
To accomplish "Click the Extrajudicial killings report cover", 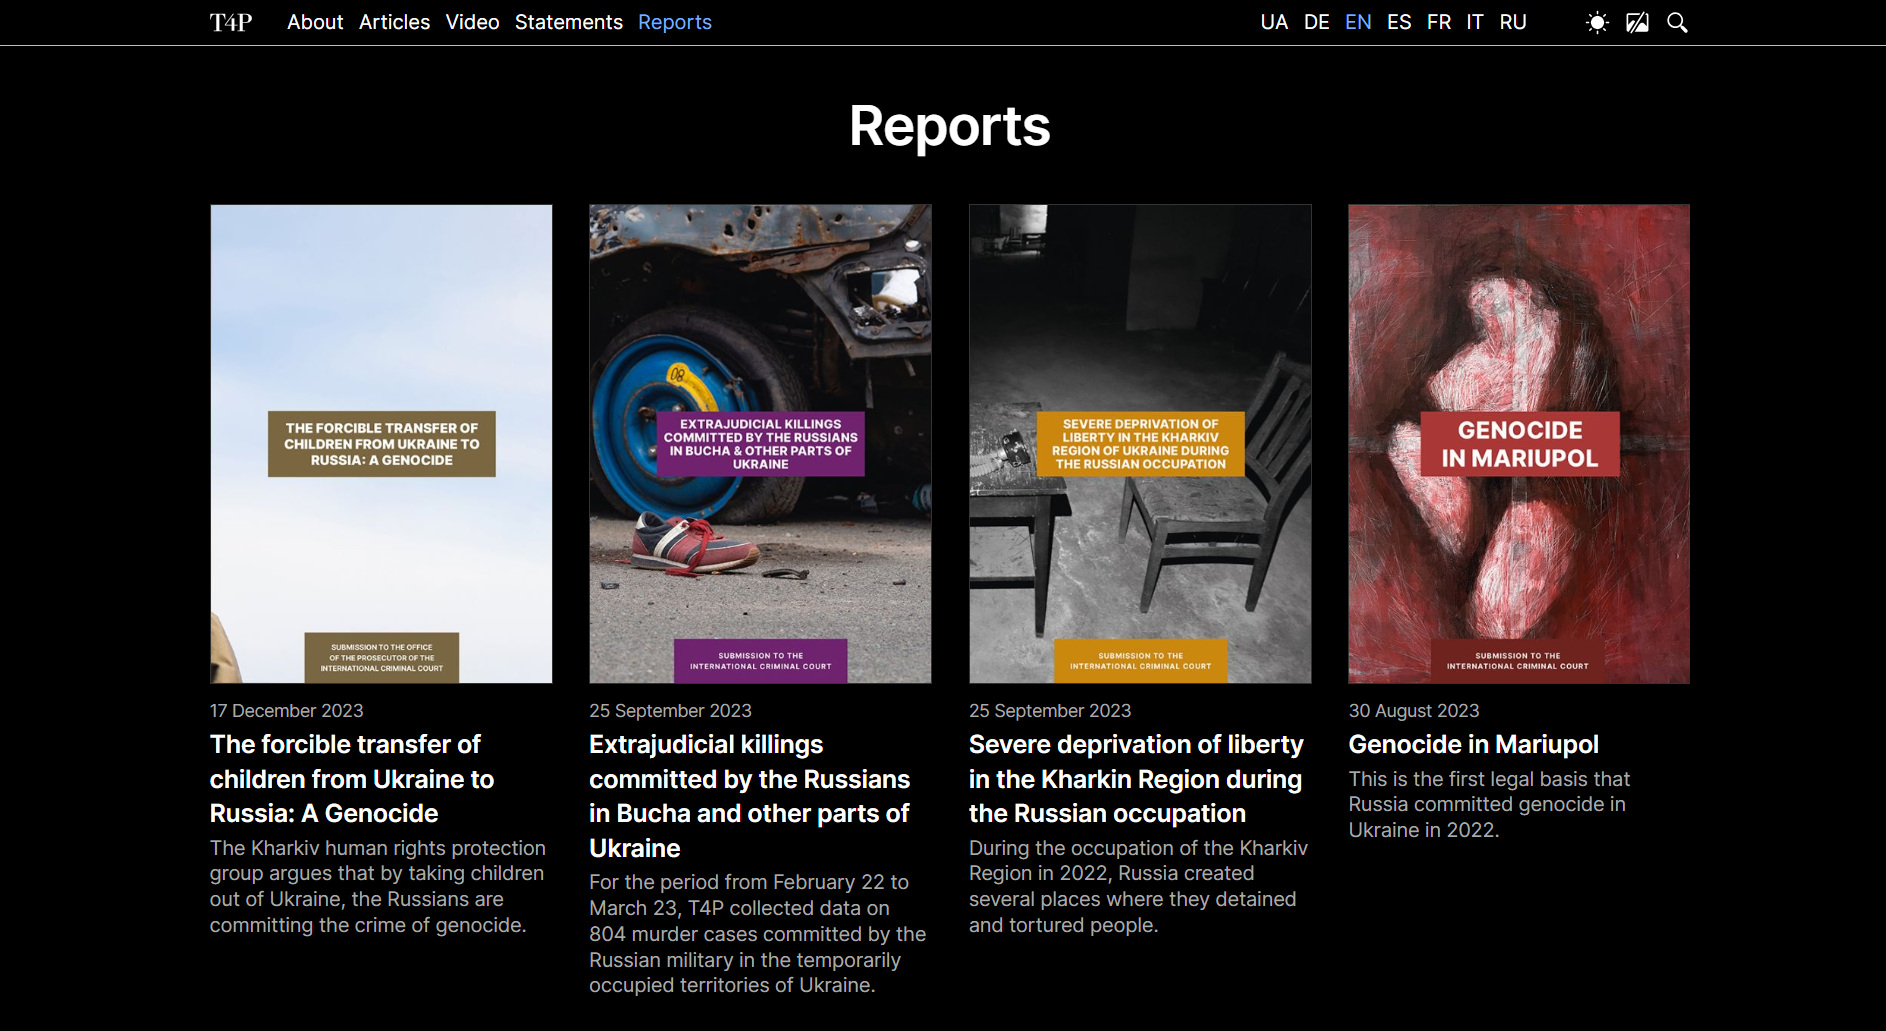I will [x=760, y=444].
